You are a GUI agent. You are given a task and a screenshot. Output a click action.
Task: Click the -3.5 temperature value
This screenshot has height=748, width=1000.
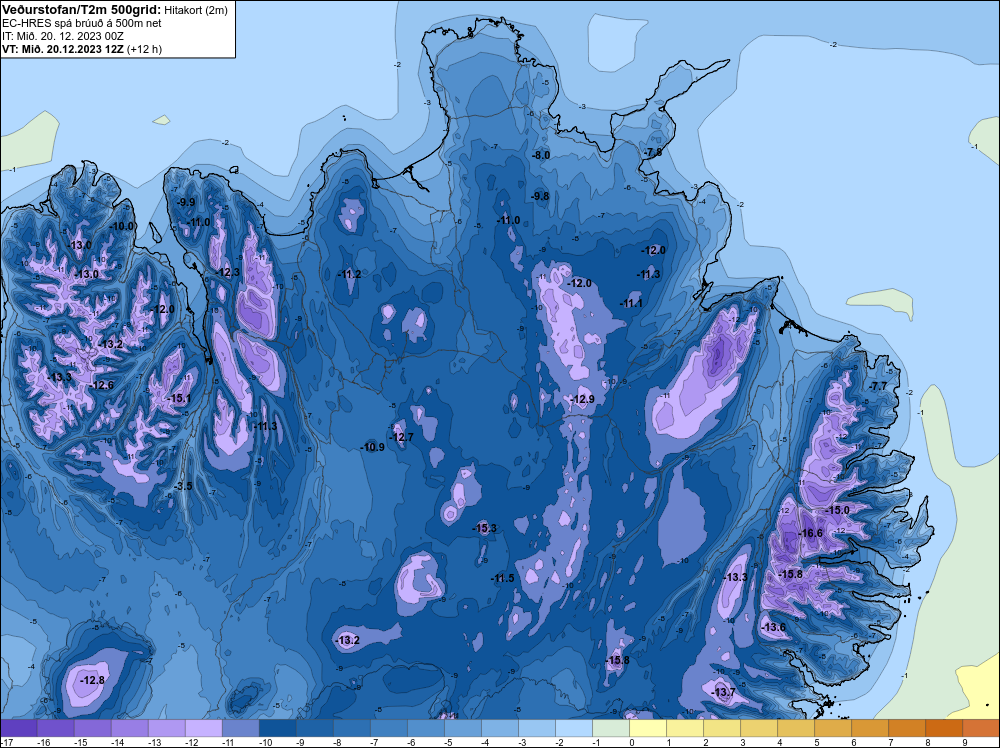tap(182, 486)
